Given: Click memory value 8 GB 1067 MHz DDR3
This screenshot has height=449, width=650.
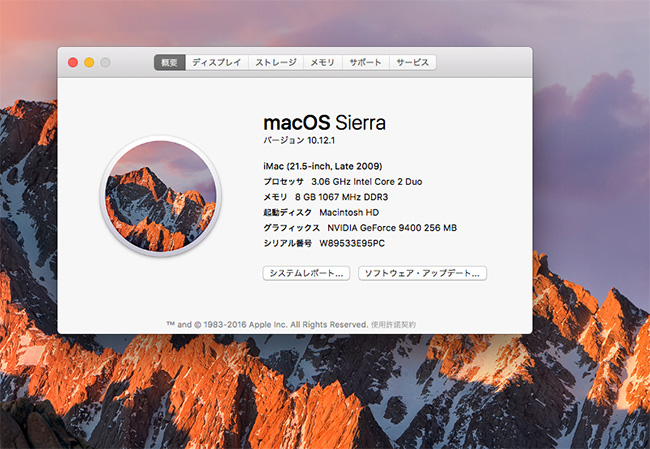Looking at the screenshot, I should tap(342, 197).
